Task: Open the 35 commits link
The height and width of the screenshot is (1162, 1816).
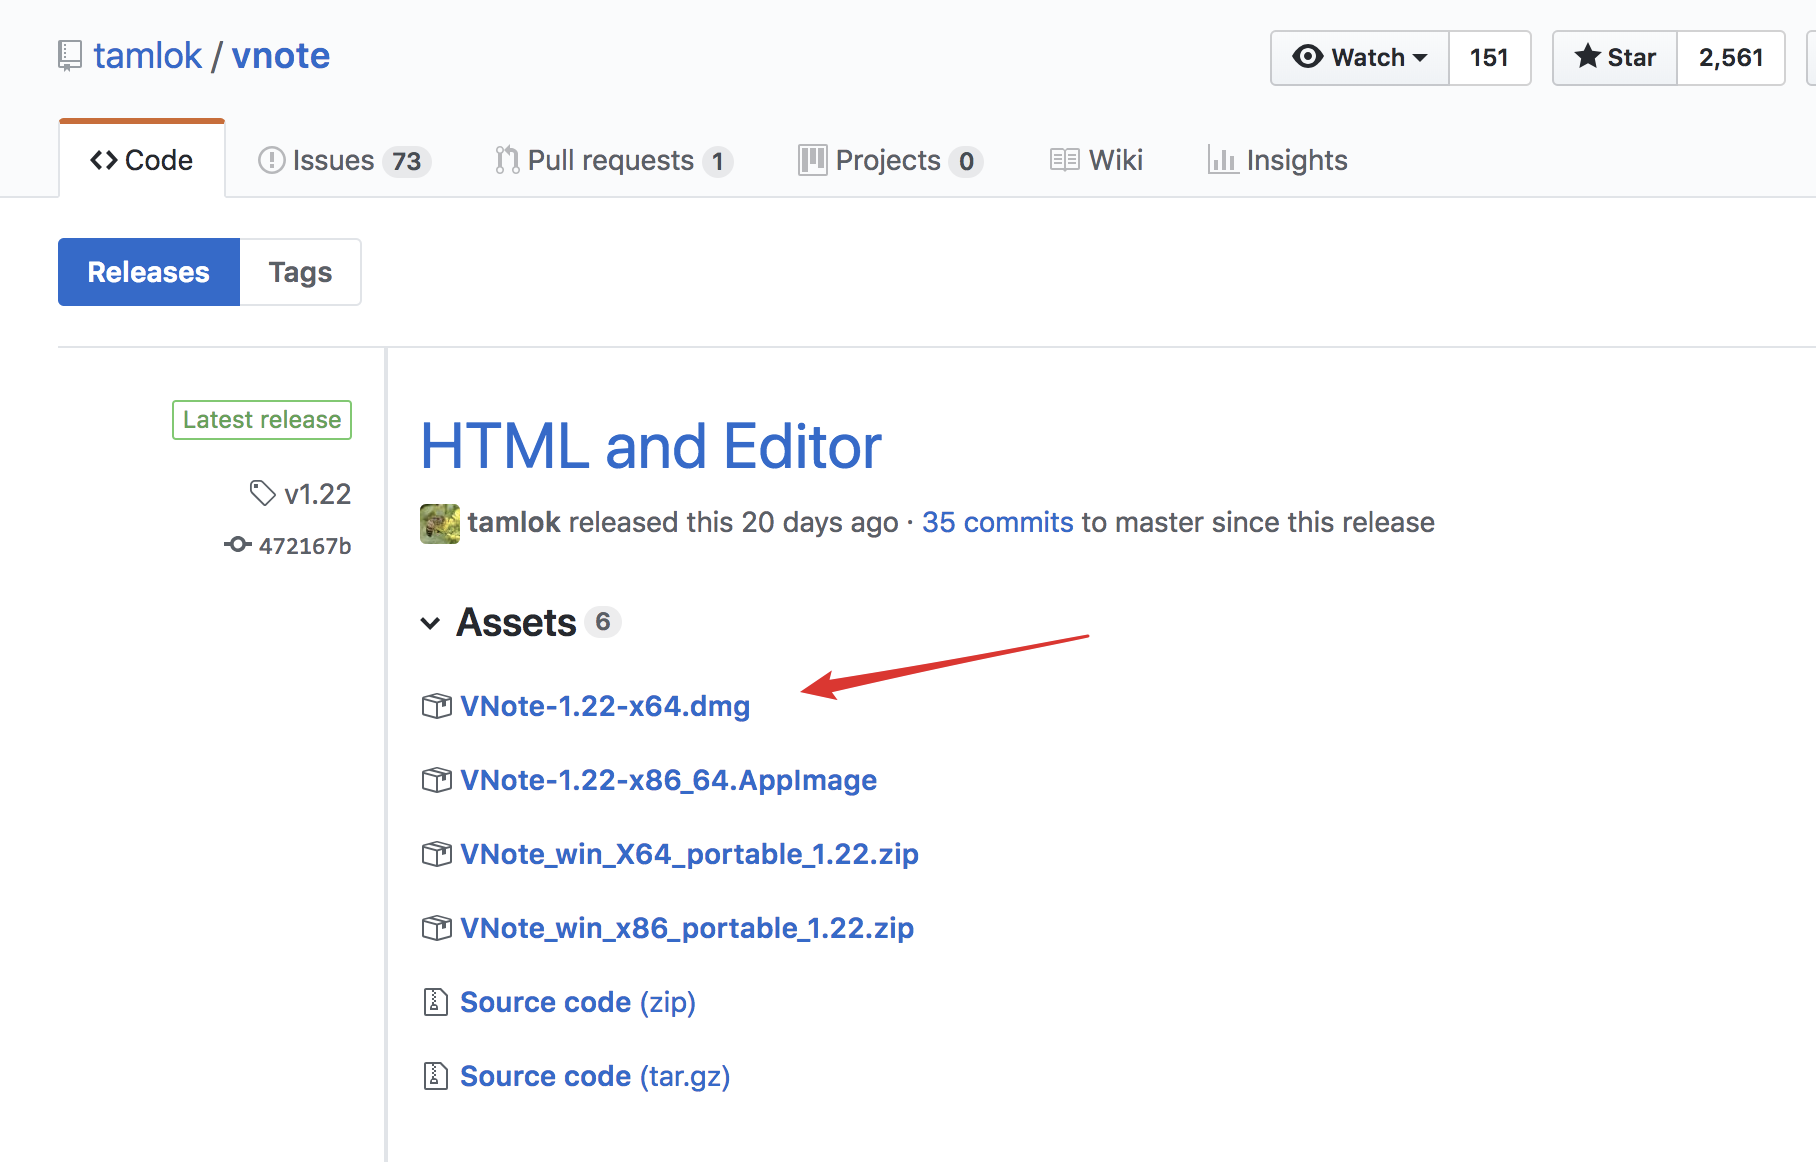Action: 996,521
